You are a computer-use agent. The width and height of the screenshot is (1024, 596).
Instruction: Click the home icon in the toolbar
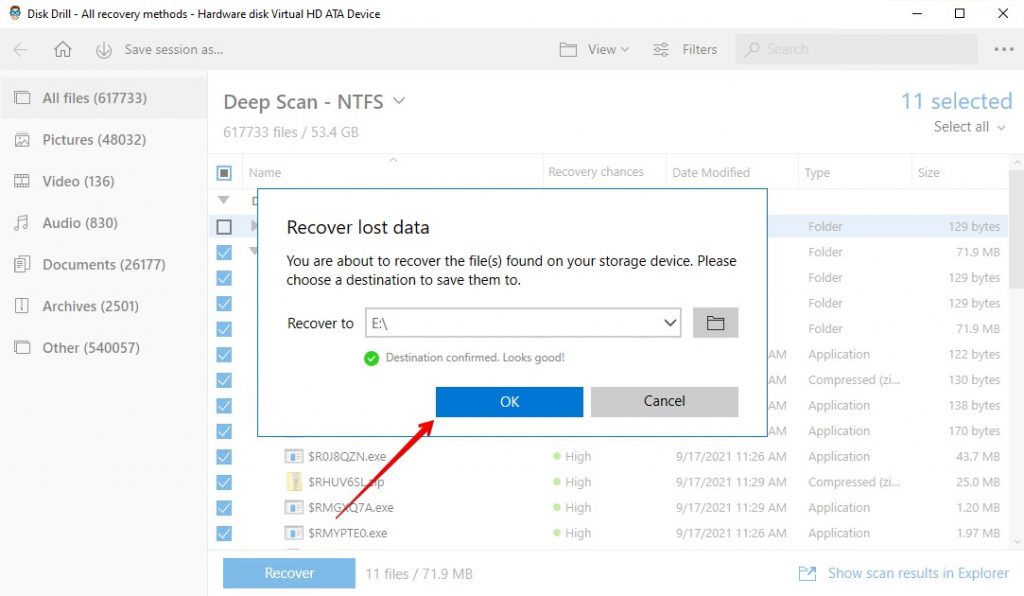[x=65, y=48]
